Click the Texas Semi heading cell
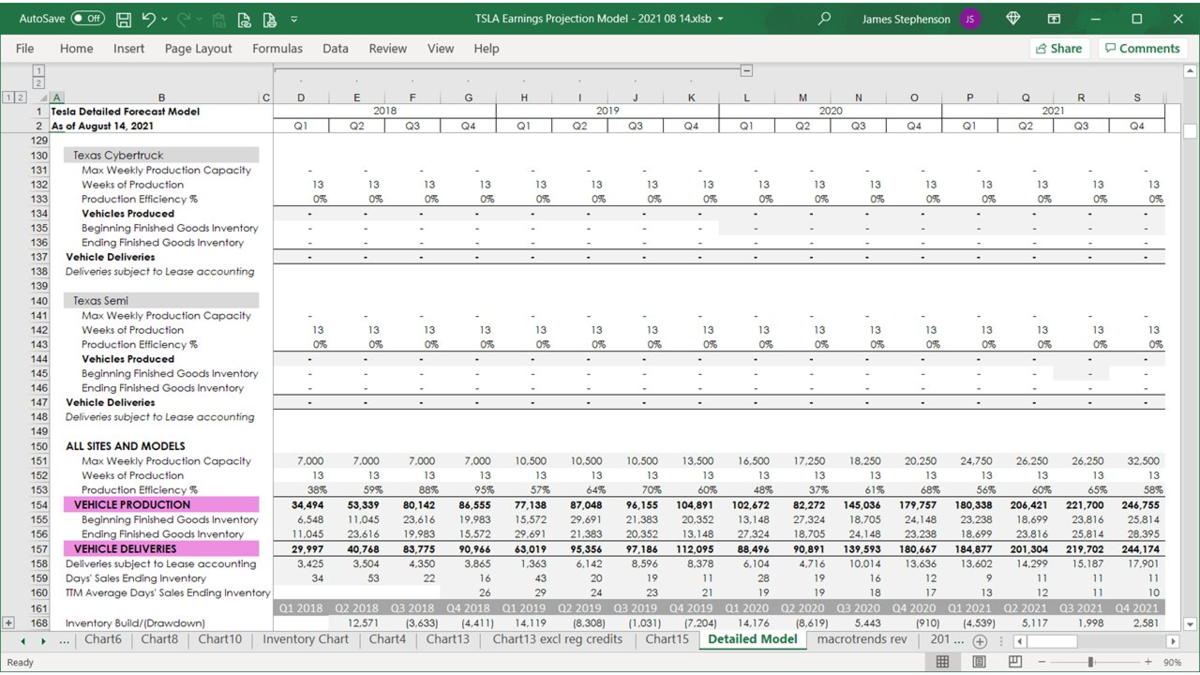Viewport: 1200px width, 675px height. 162,300
